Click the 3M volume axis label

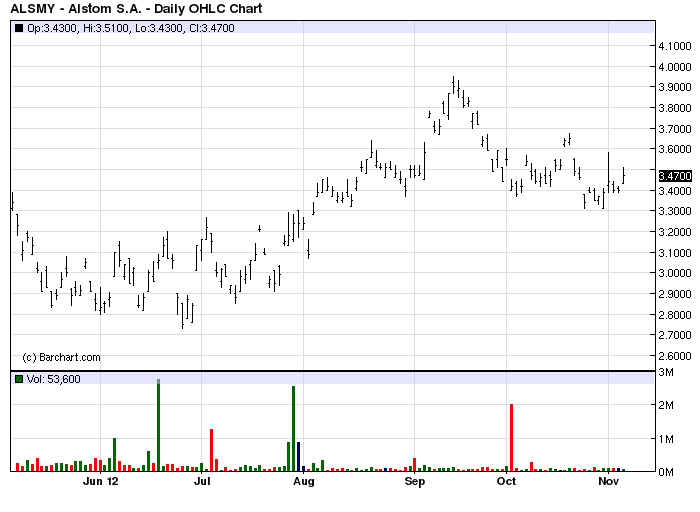coord(666,372)
